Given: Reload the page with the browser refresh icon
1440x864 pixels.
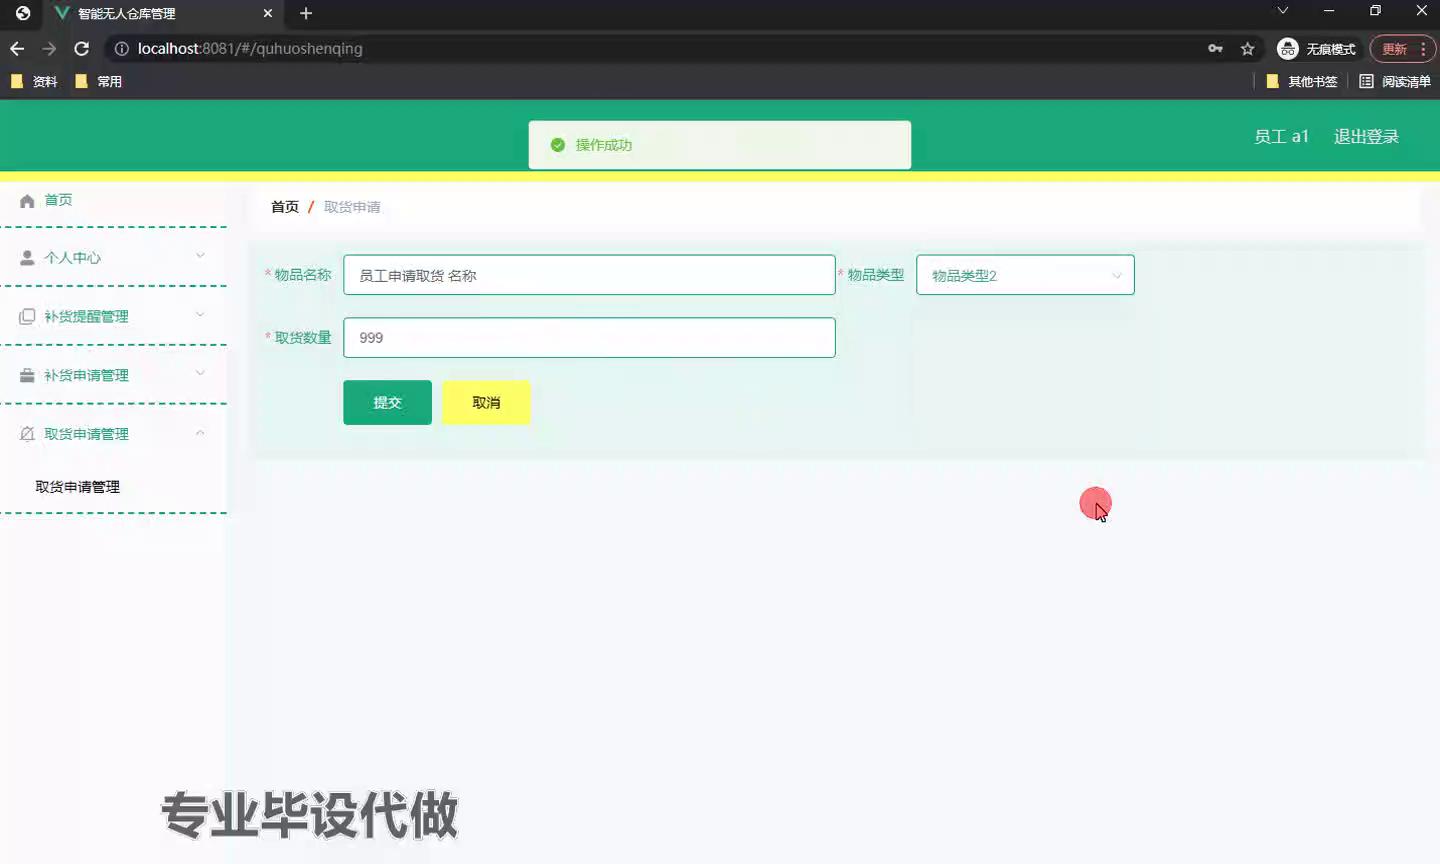Looking at the screenshot, I should tap(82, 48).
